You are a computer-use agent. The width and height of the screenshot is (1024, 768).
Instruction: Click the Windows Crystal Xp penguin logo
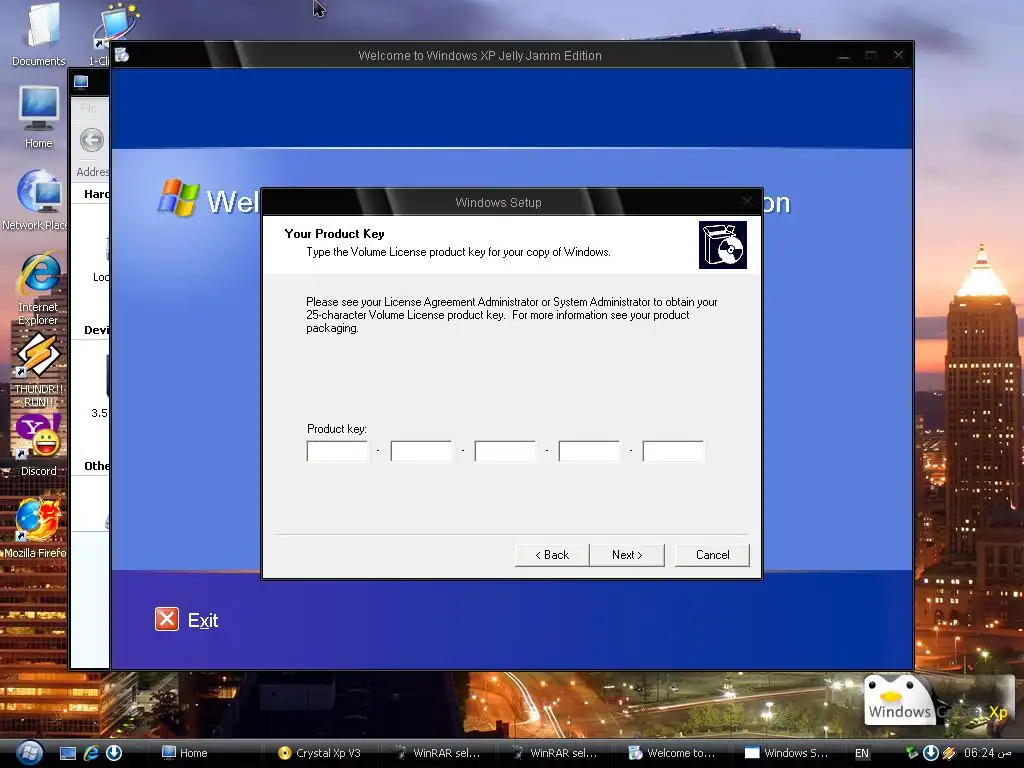pos(937,700)
